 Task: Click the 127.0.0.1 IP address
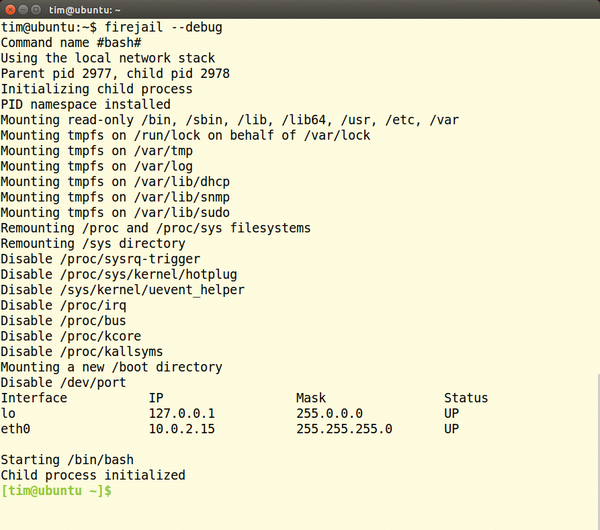(x=182, y=413)
